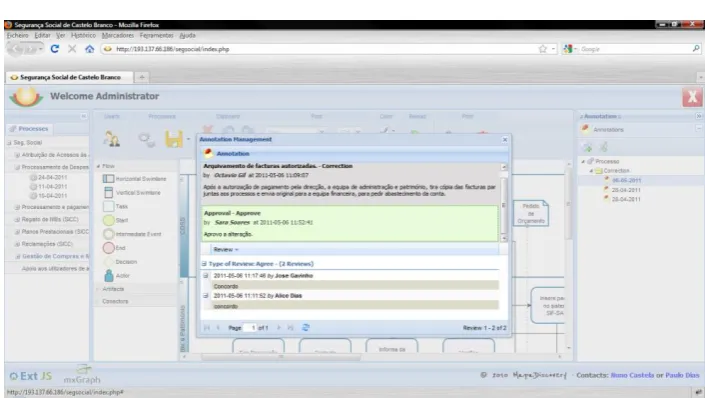Click the yellow Save diskette icon
The width and height of the screenshot is (705, 398).
[x=174, y=139]
